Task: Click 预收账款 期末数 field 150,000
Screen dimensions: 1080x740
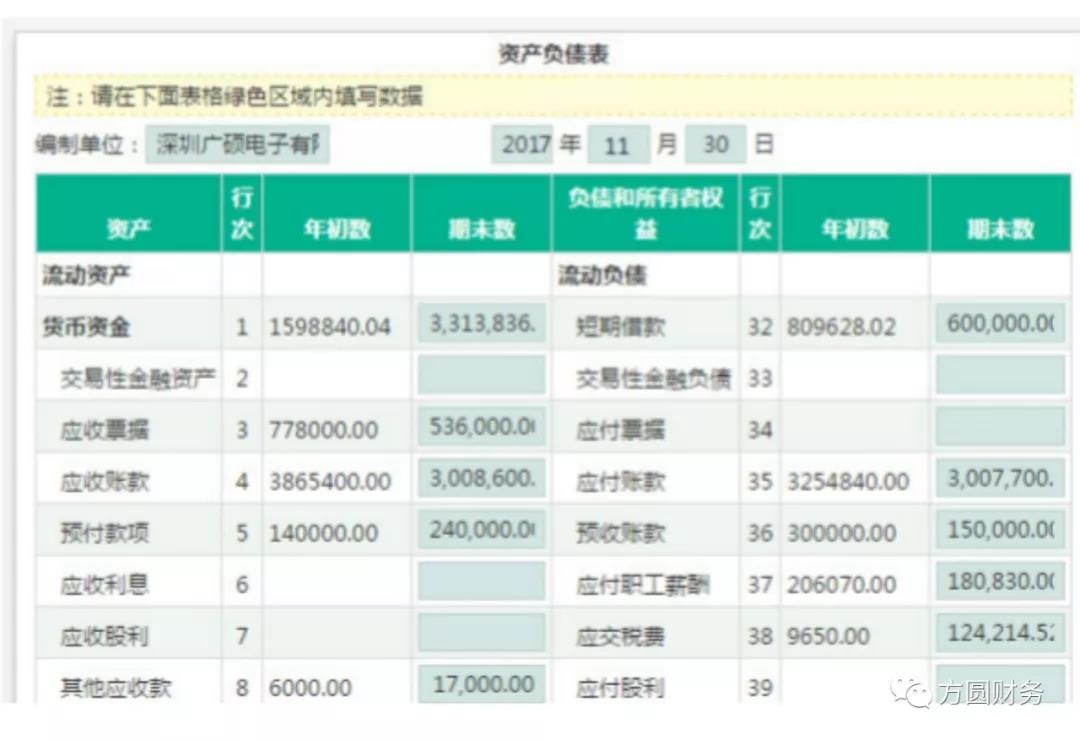Action: point(1000,530)
